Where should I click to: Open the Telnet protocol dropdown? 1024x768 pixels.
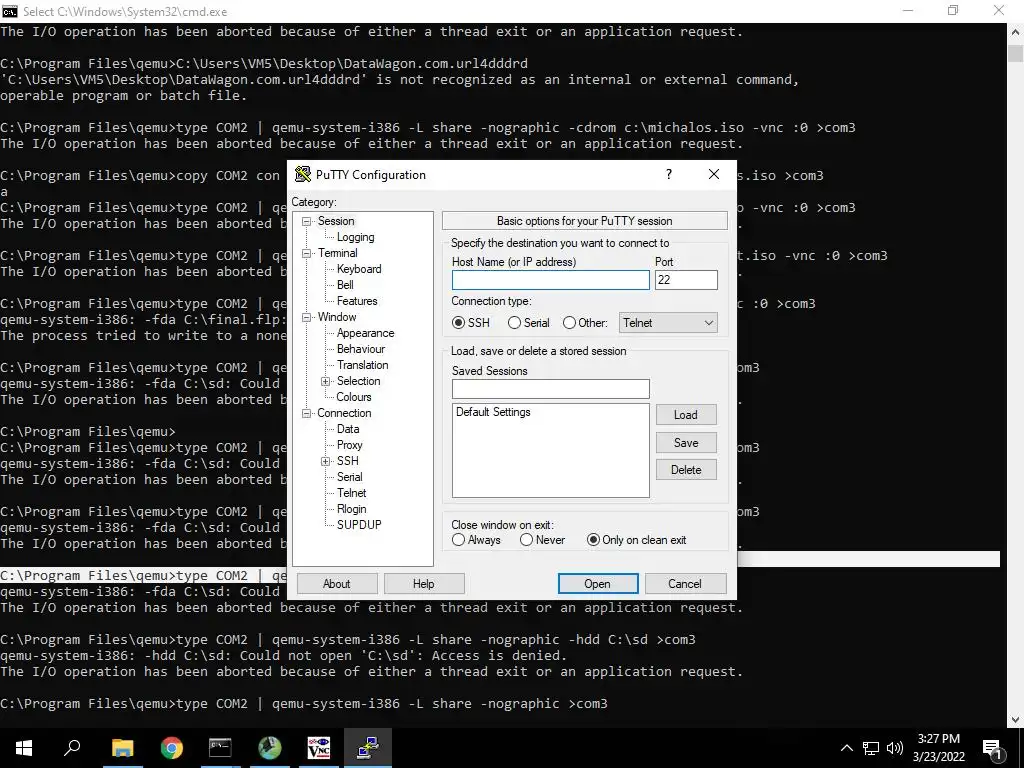(668, 323)
